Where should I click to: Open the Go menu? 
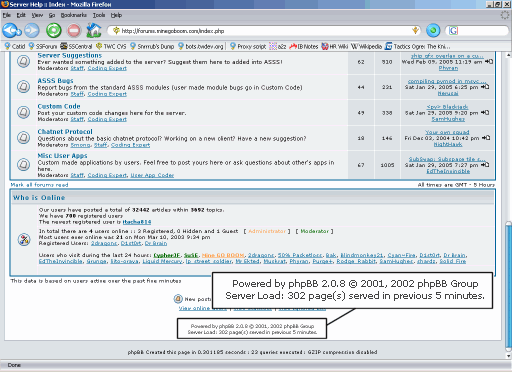(52, 15)
